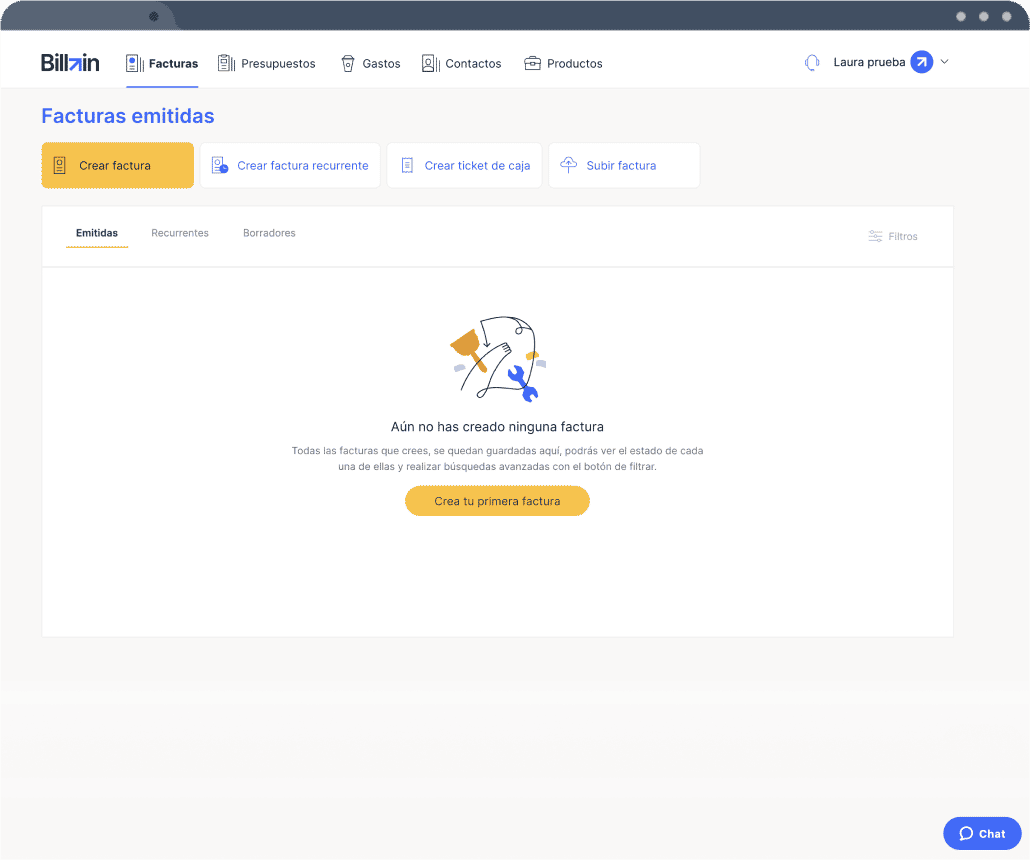Click the Presupuestos nav icon

pos(227,64)
